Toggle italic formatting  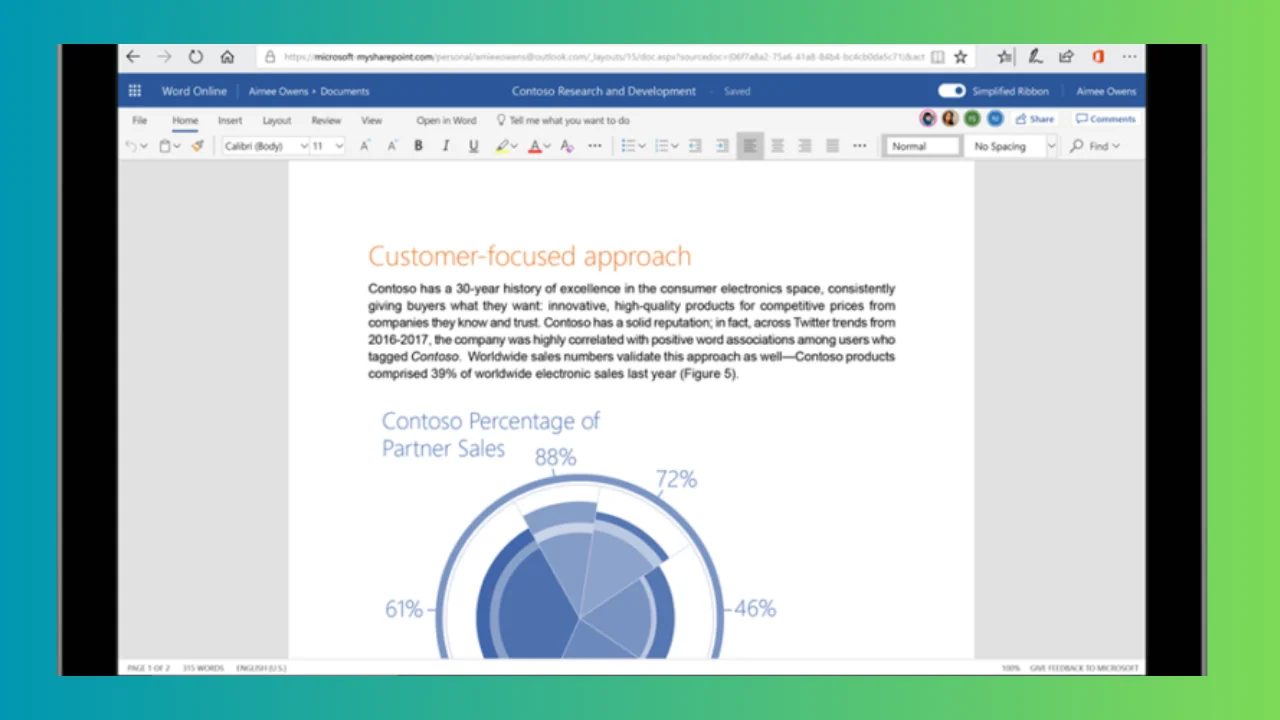446,146
